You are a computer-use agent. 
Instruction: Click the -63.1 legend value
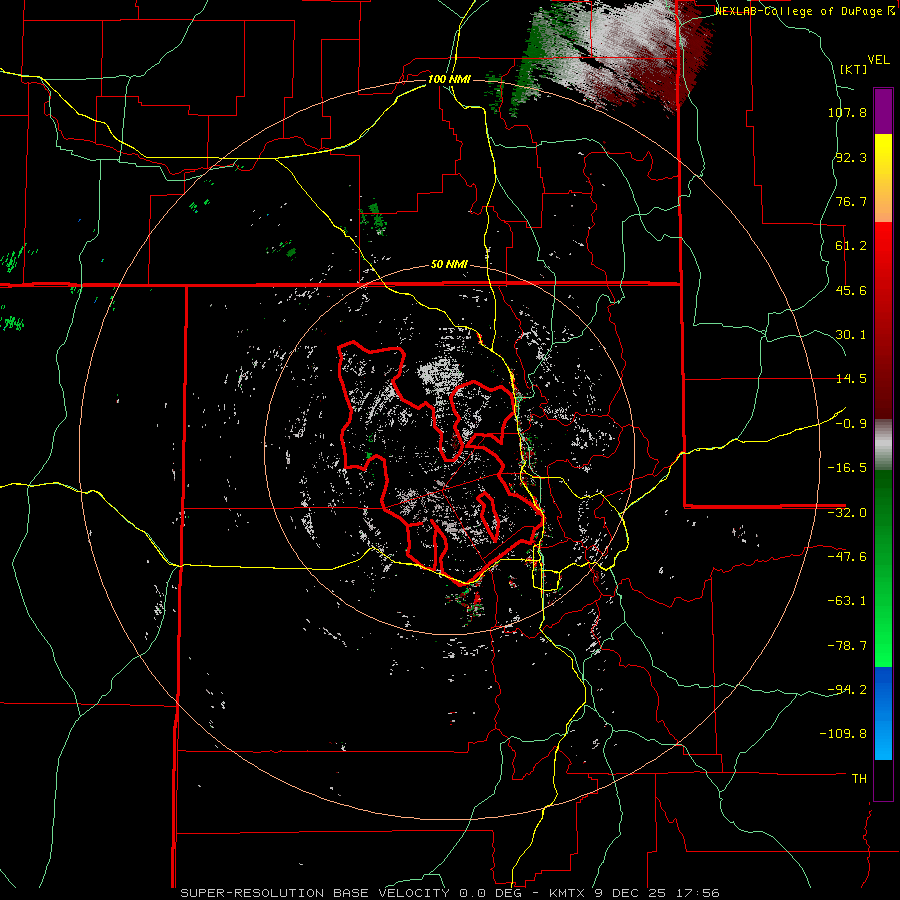[847, 601]
